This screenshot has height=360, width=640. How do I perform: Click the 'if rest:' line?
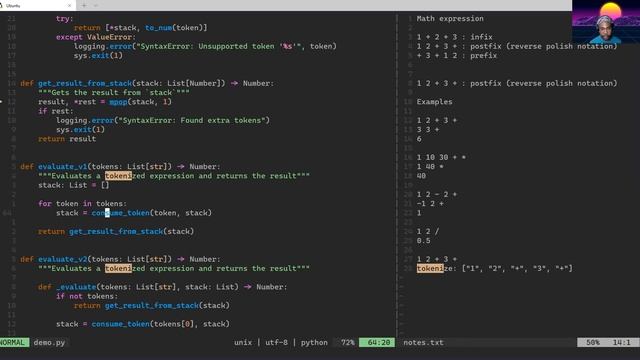[56, 111]
